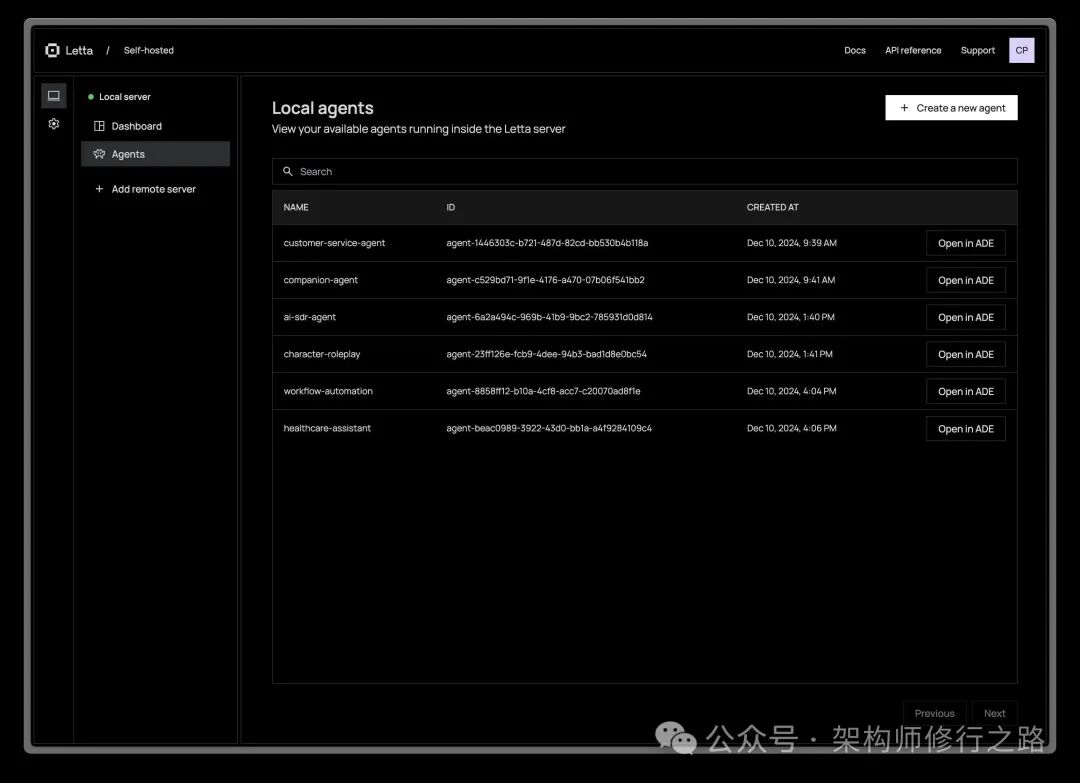1080x783 pixels.
Task: Select the ai-sdr-agent name cell
Action: tap(309, 317)
